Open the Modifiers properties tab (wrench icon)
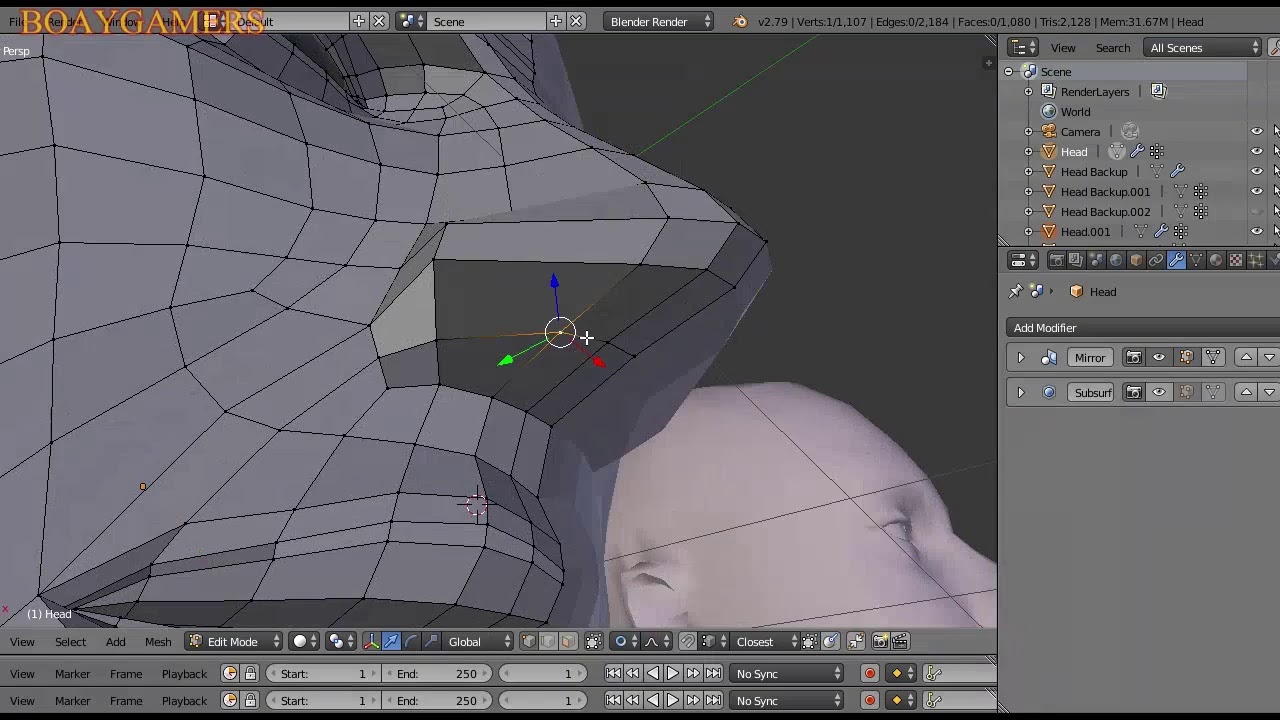This screenshot has width=1280, height=720. click(1176, 261)
